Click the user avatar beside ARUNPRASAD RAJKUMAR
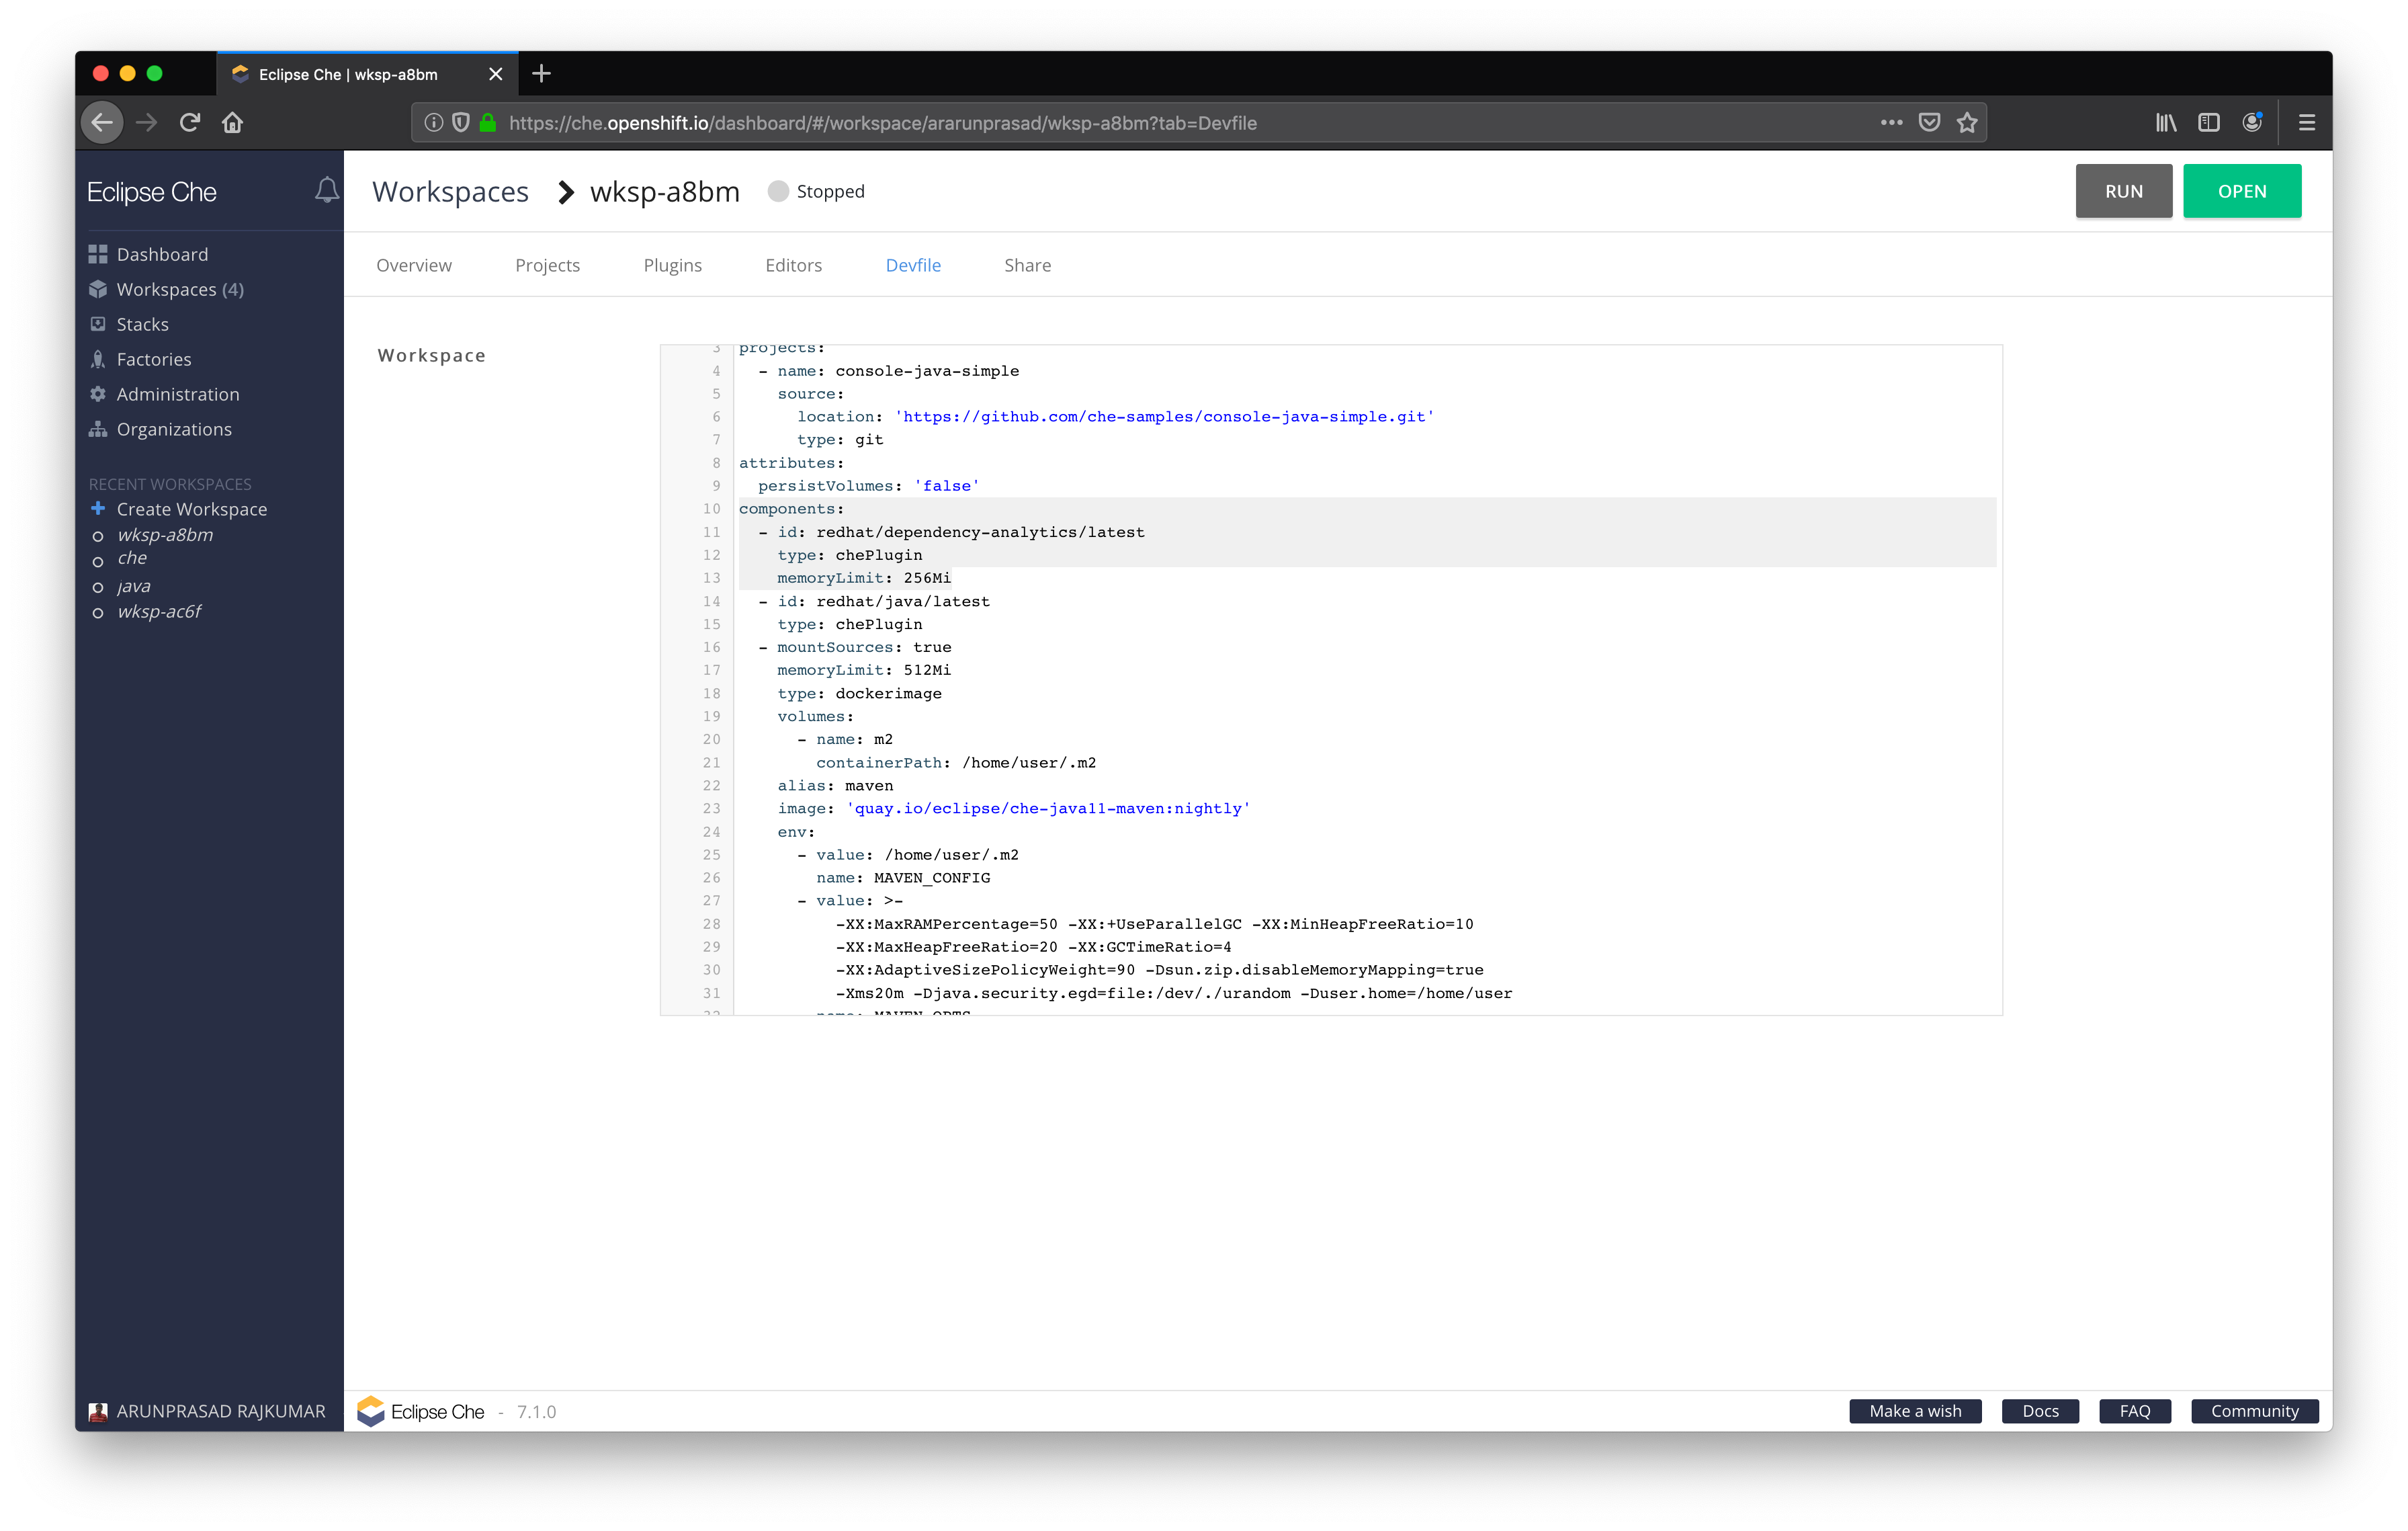This screenshot has width=2408, height=1531. [x=98, y=1411]
